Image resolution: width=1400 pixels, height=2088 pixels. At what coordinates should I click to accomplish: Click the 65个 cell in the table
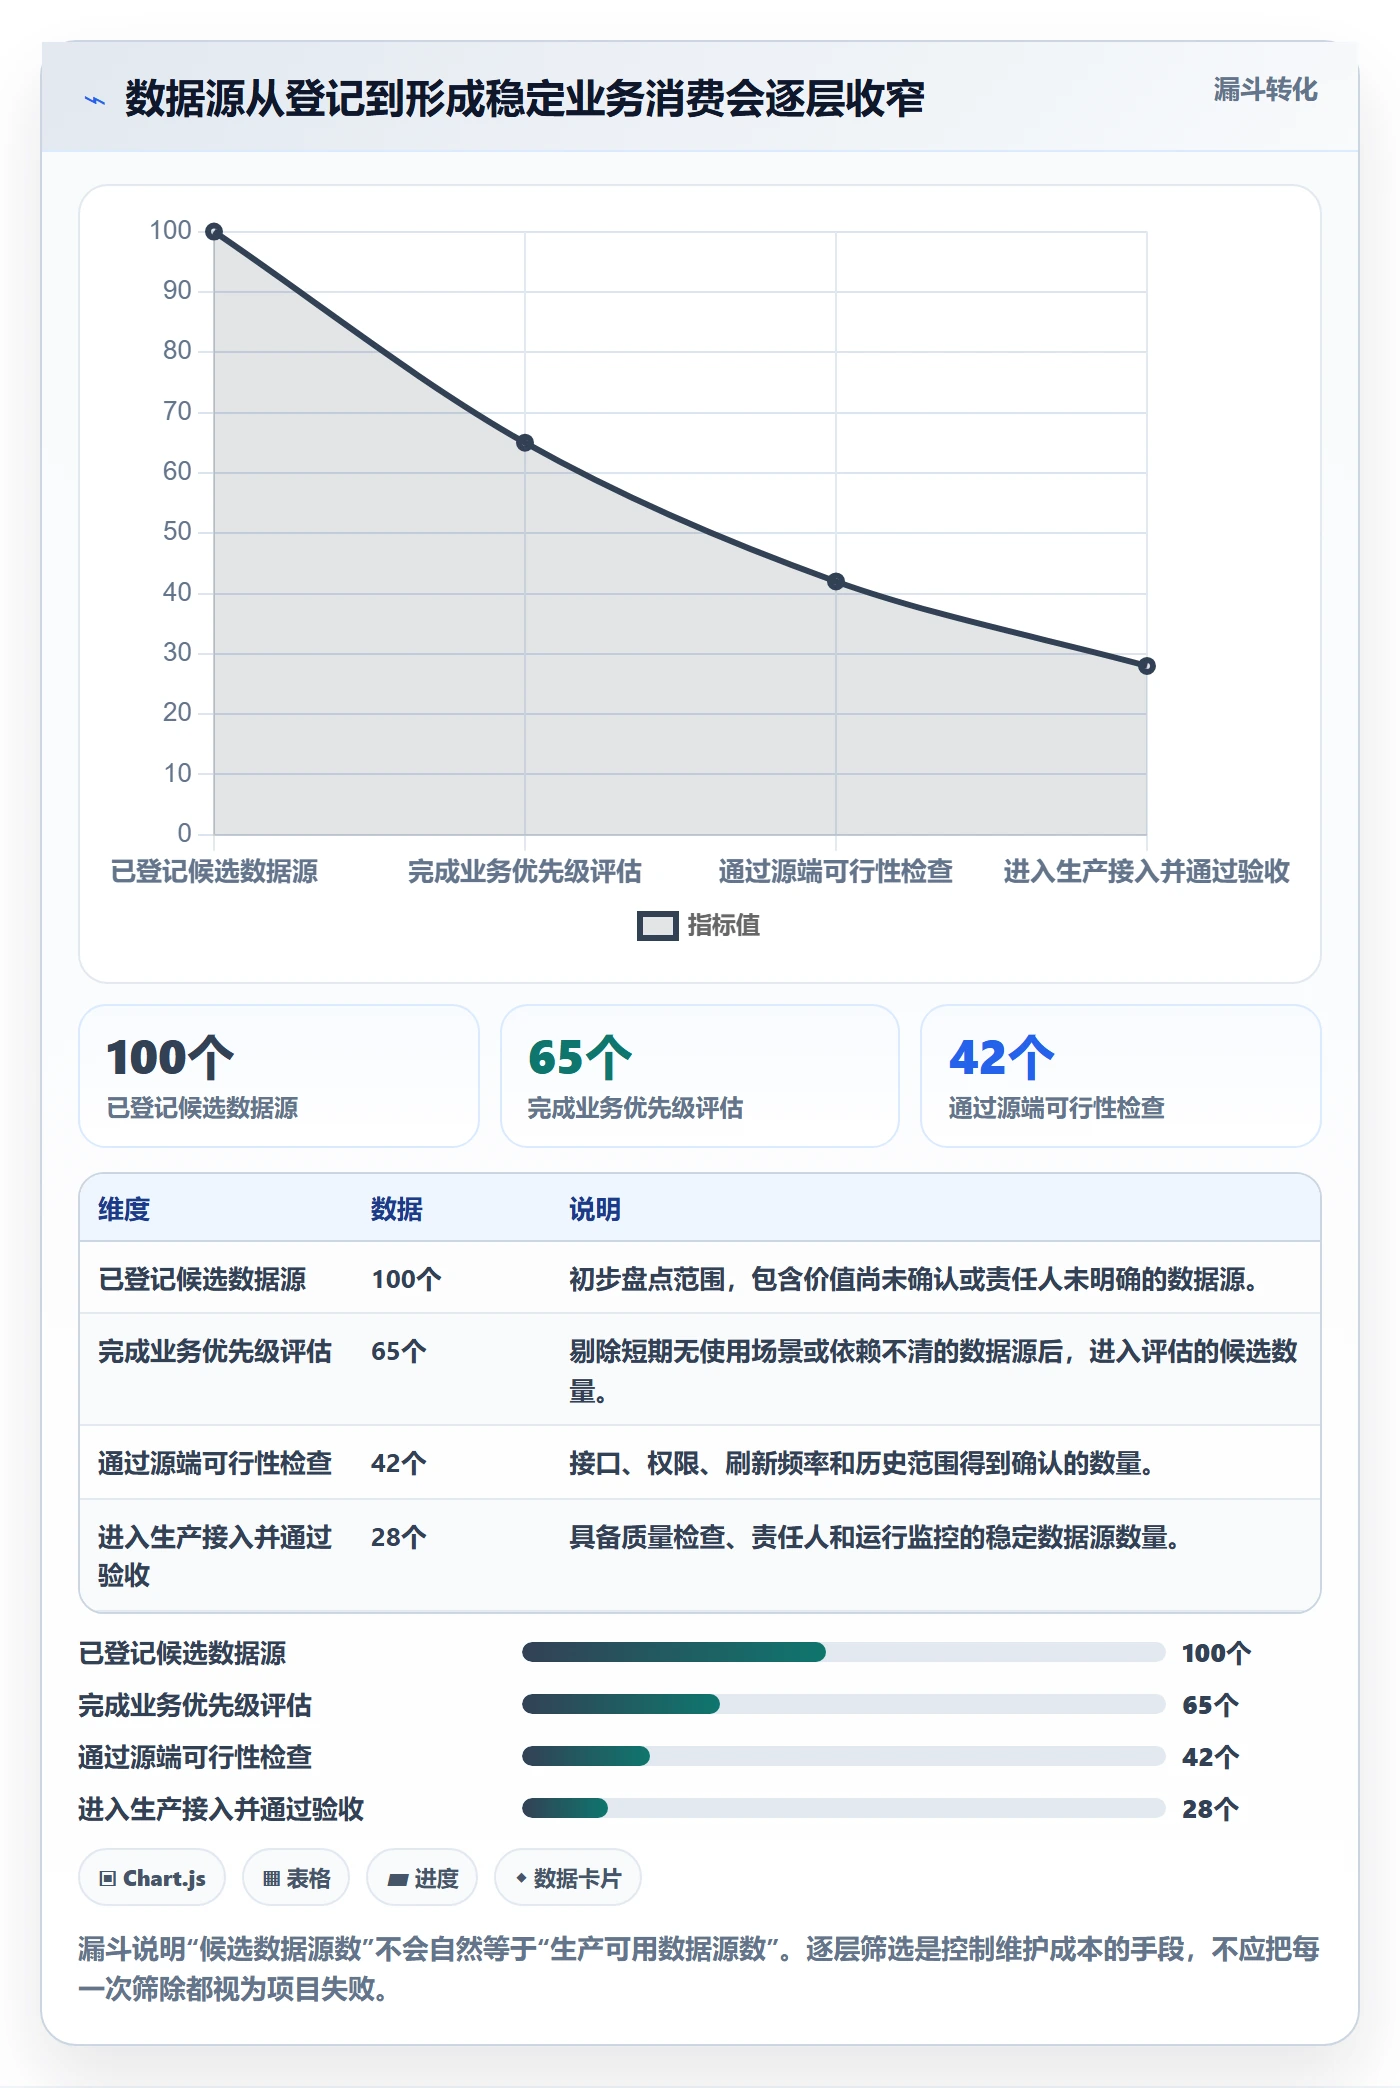[x=399, y=1351]
